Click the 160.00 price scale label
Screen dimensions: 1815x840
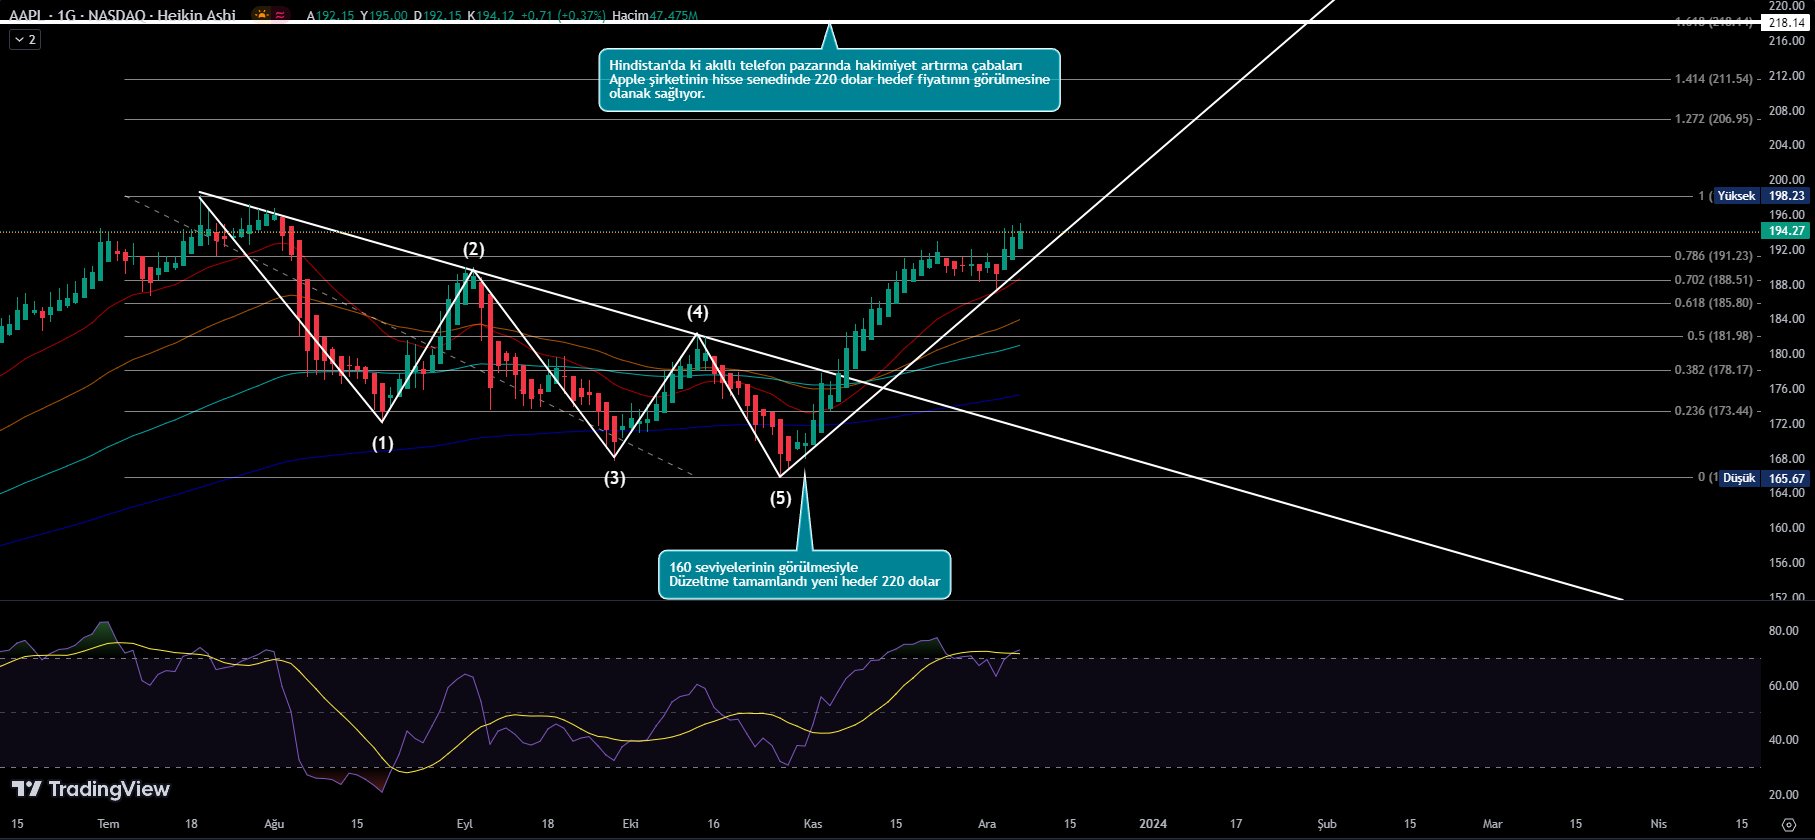coord(1787,528)
